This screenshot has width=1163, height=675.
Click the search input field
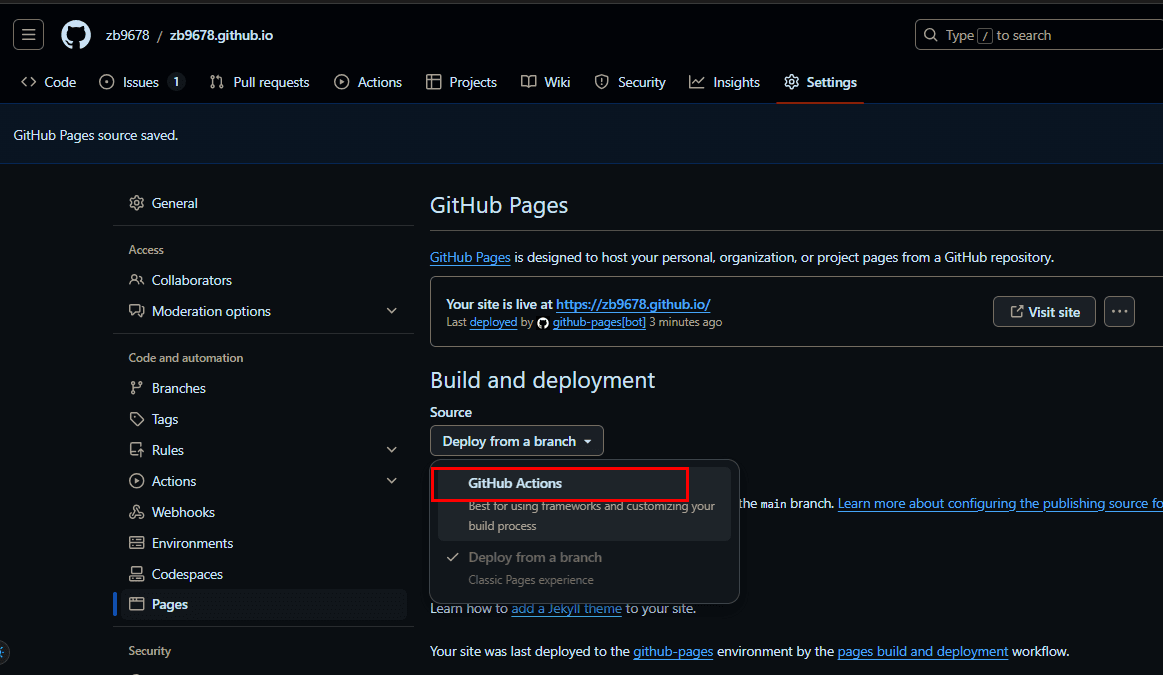click(x=1038, y=35)
